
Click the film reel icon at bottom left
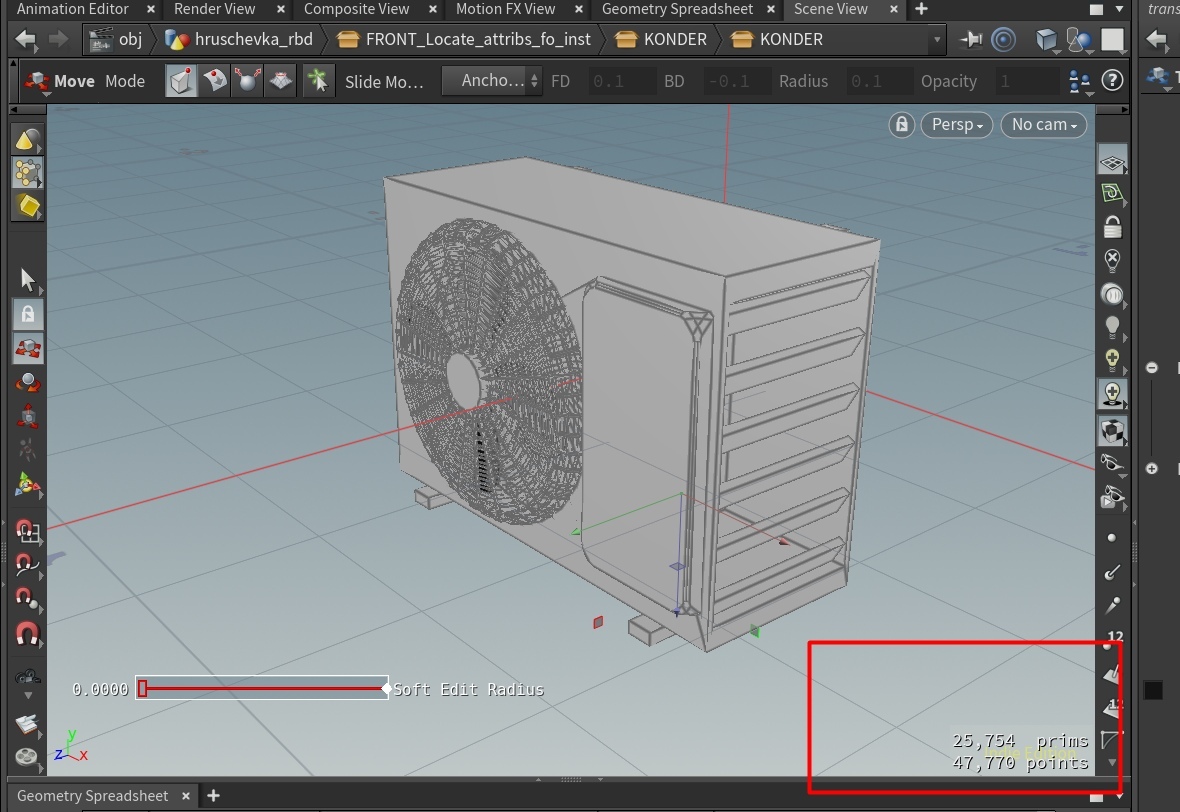coord(27,757)
